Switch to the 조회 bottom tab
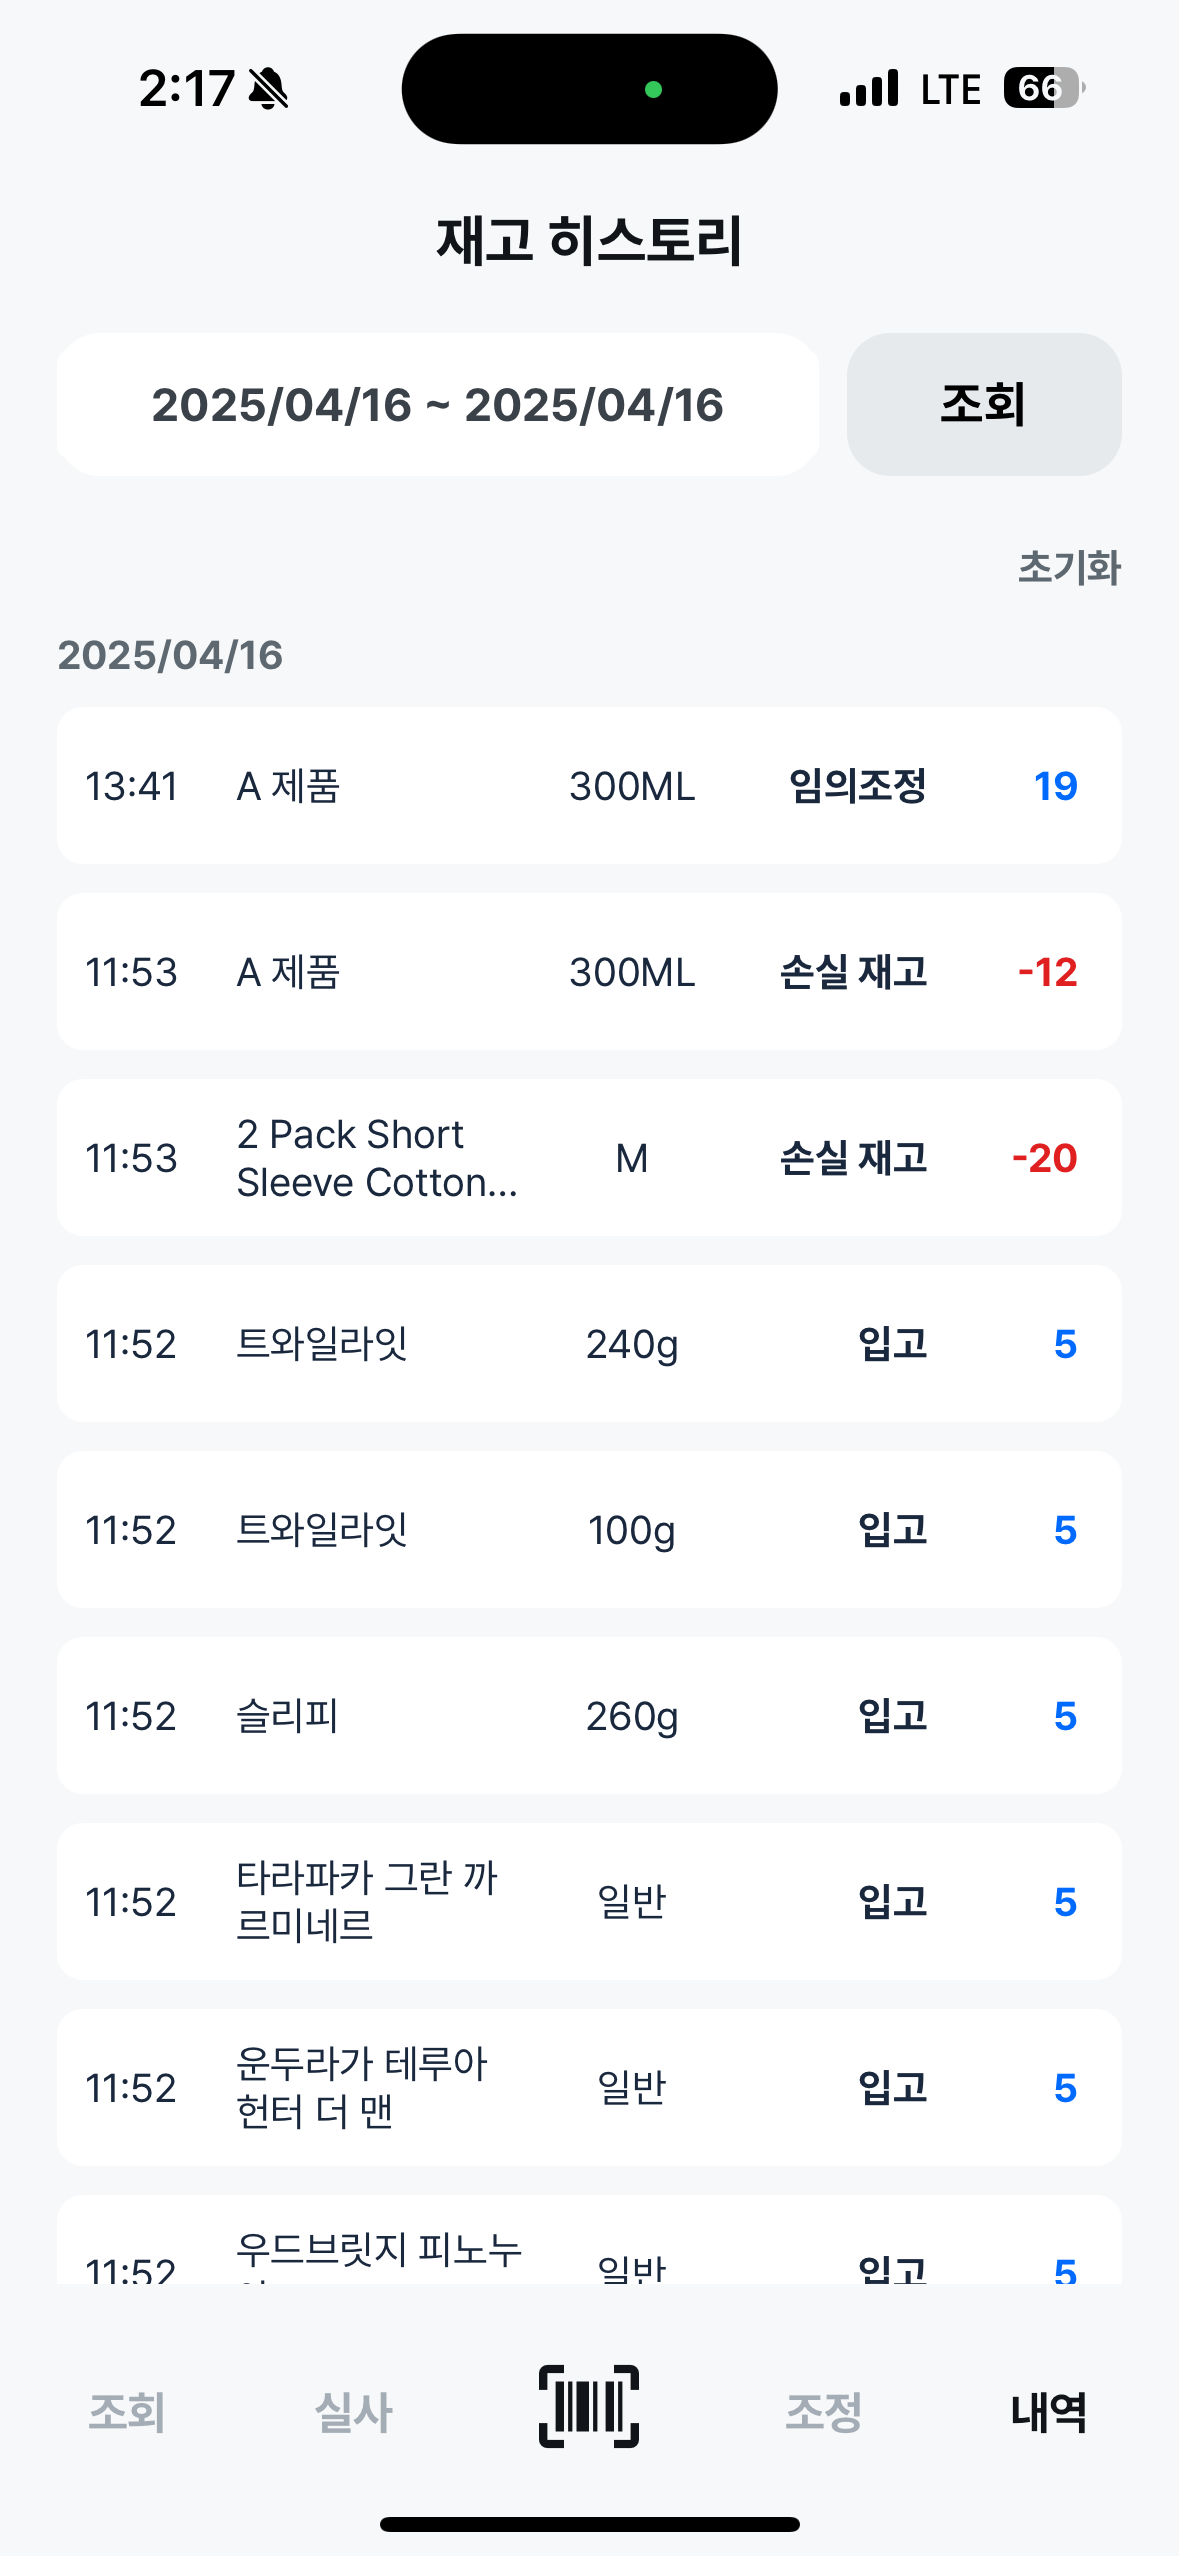Viewport: 1179px width, 2556px height. pos(127,2412)
